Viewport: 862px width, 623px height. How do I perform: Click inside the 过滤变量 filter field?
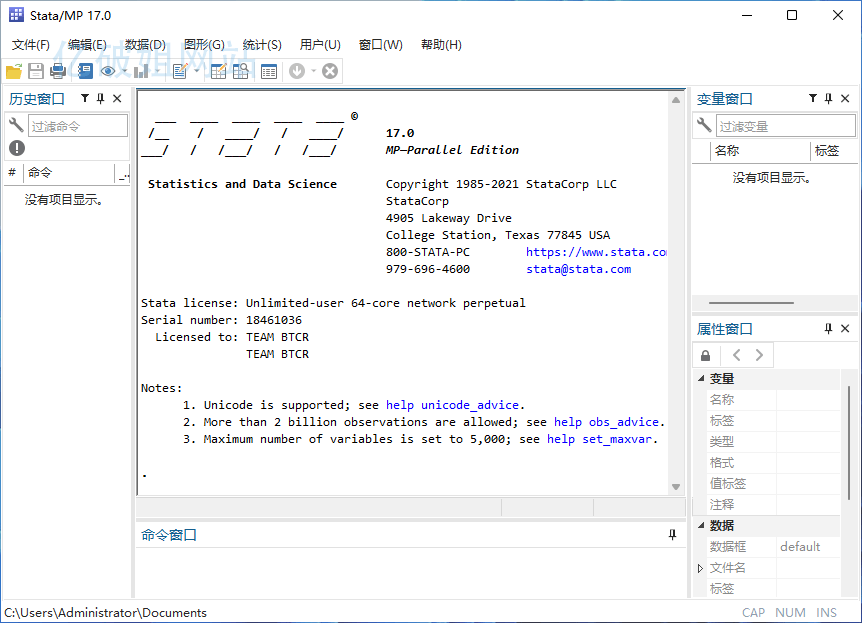(785, 125)
